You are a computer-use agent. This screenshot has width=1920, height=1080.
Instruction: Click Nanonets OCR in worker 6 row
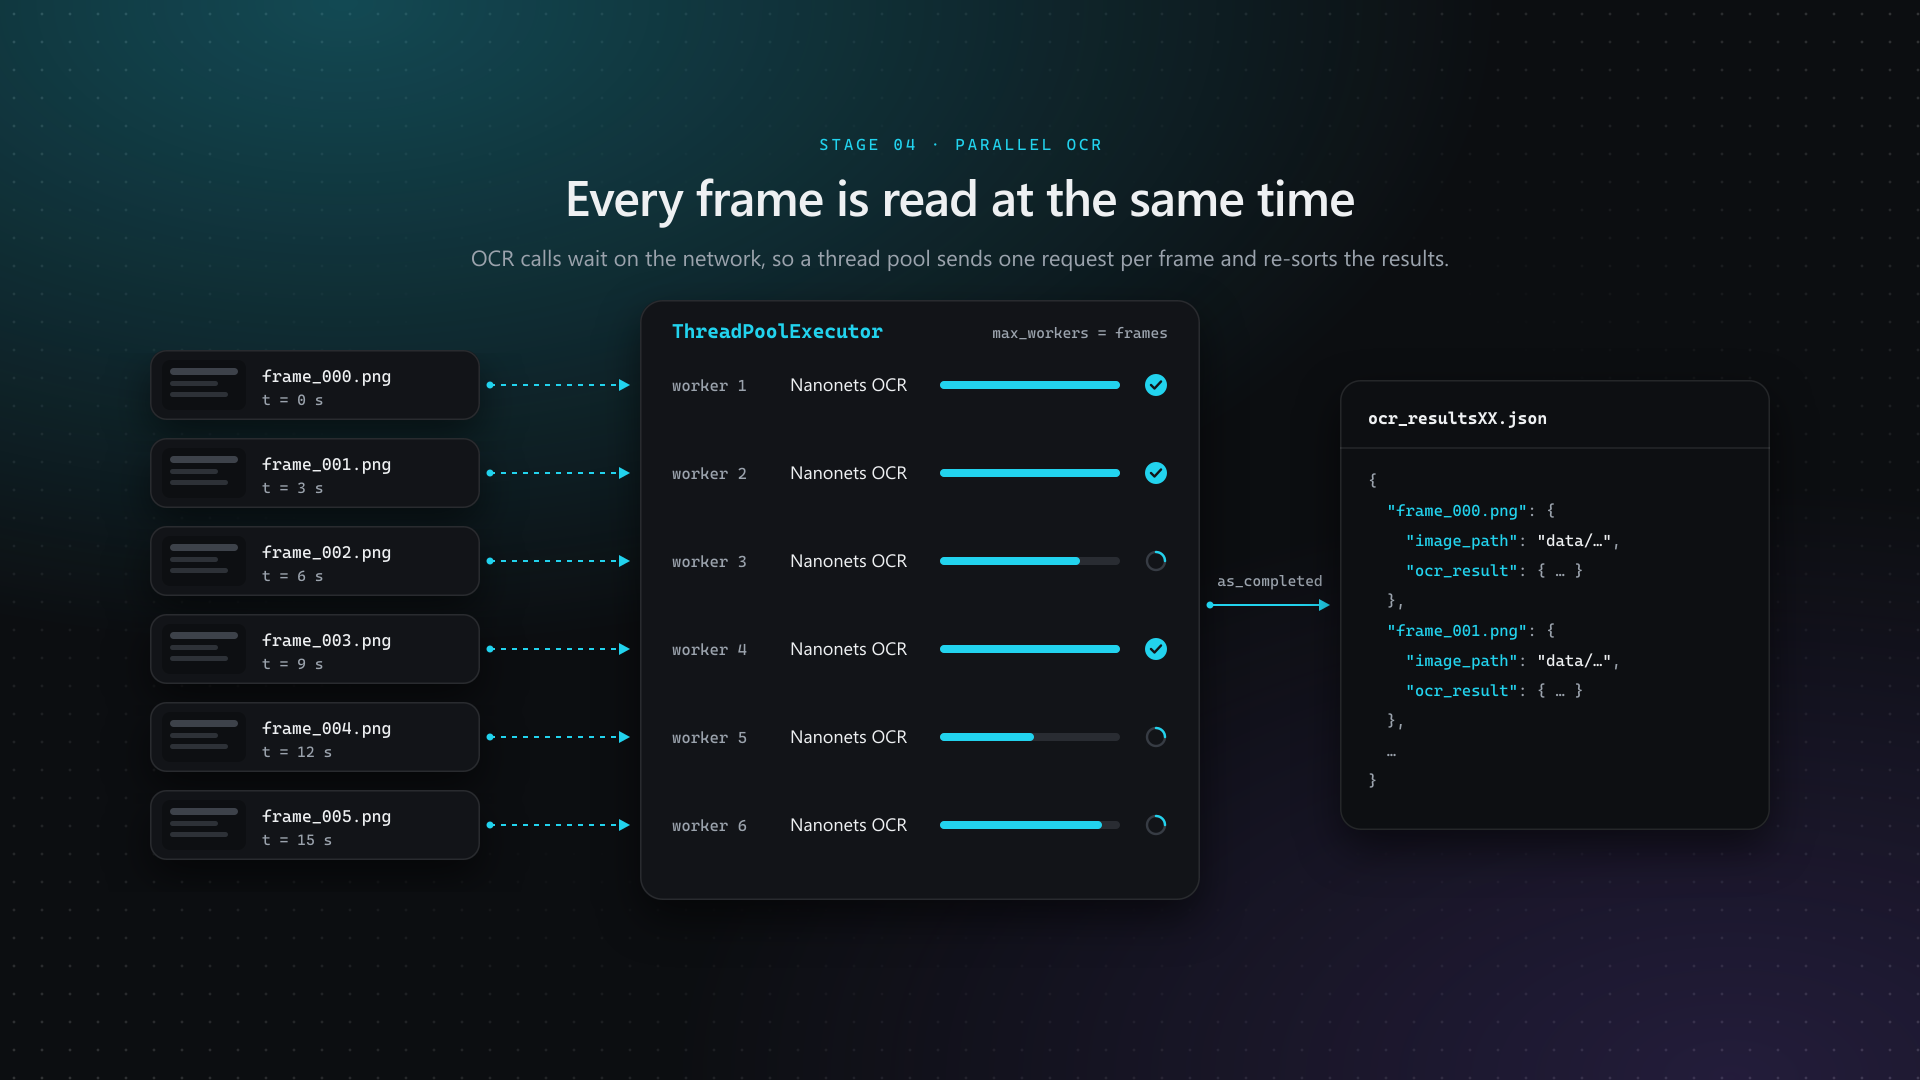[x=848, y=825]
